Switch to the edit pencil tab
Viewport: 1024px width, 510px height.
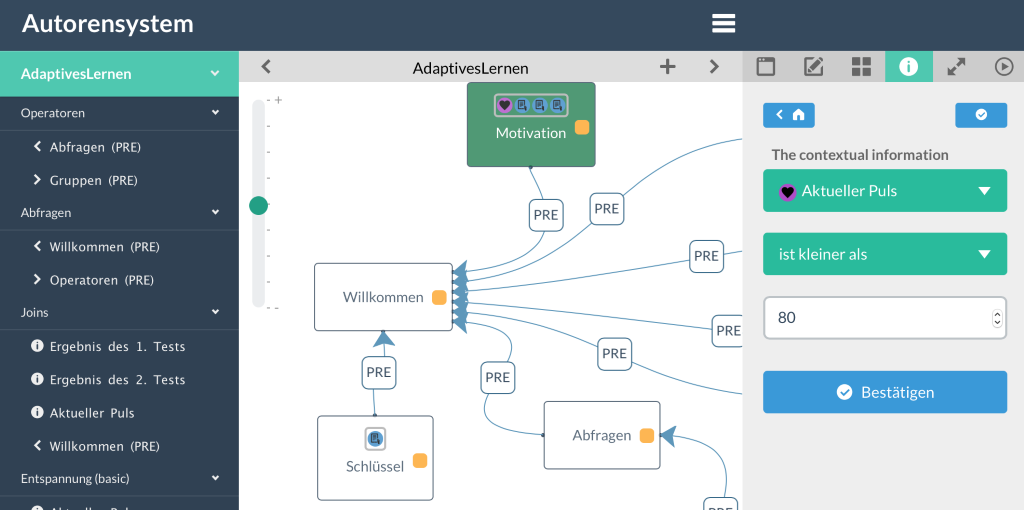click(x=814, y=67)
